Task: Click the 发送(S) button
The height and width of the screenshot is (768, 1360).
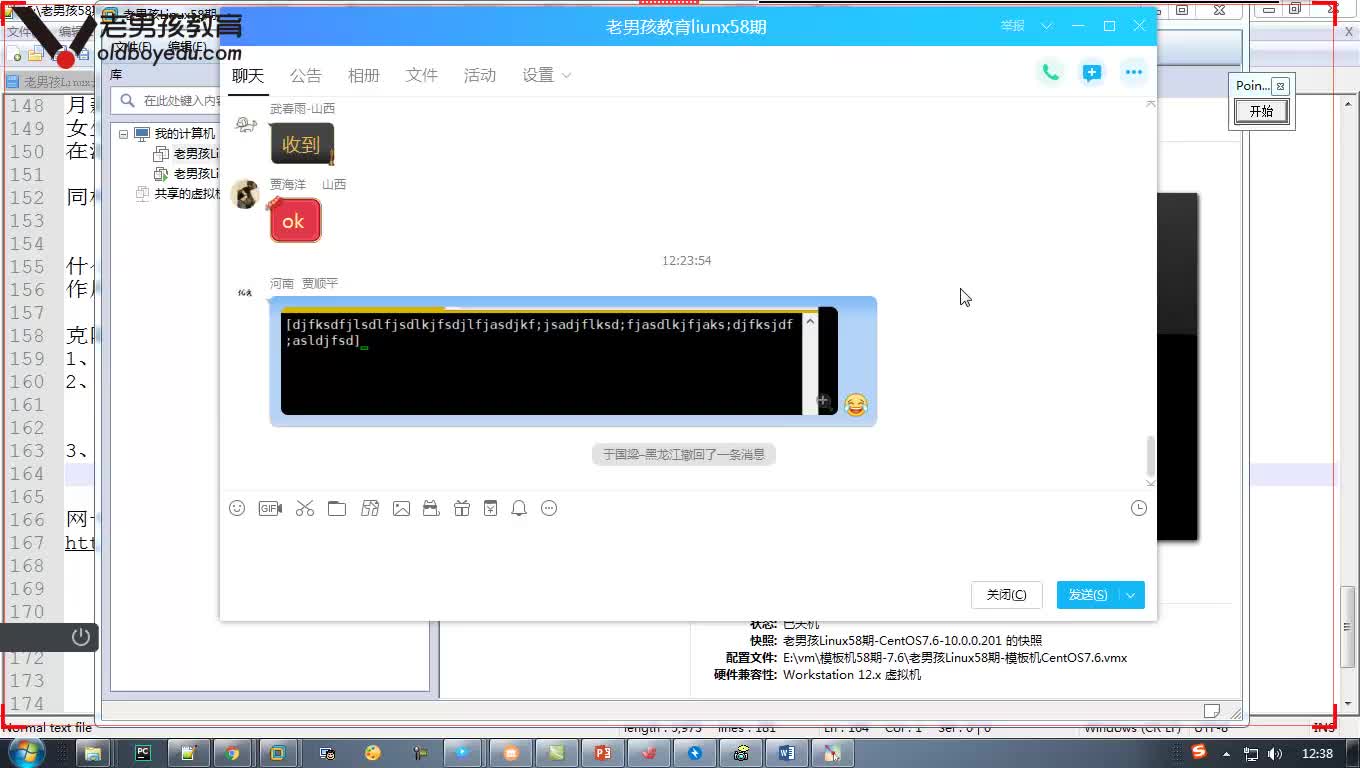Action: pos(1088,595)
